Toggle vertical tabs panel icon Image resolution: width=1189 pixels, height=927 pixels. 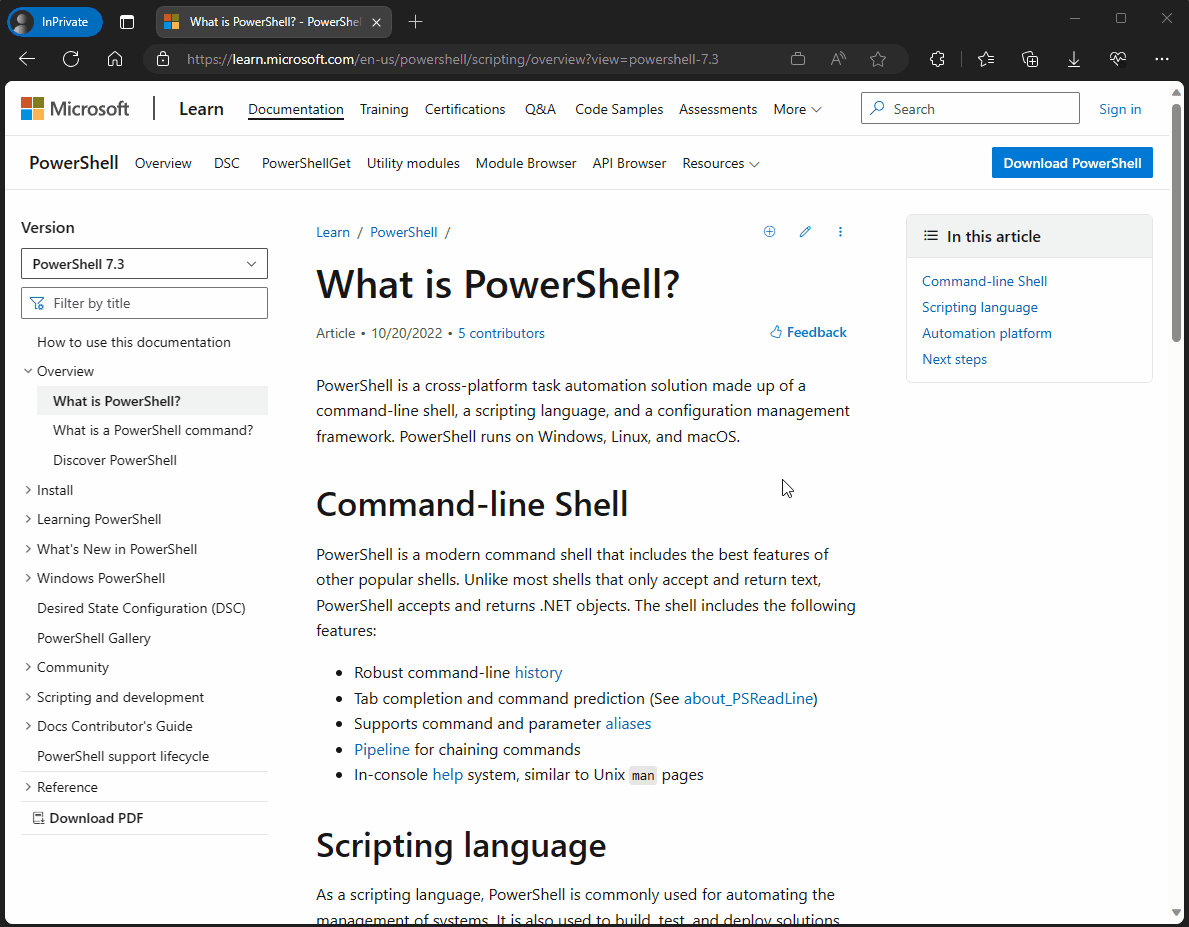[127, 22]
